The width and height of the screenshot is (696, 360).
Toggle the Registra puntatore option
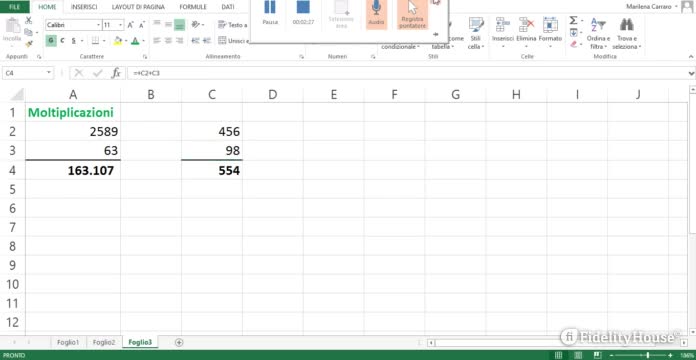click(412, 13)
